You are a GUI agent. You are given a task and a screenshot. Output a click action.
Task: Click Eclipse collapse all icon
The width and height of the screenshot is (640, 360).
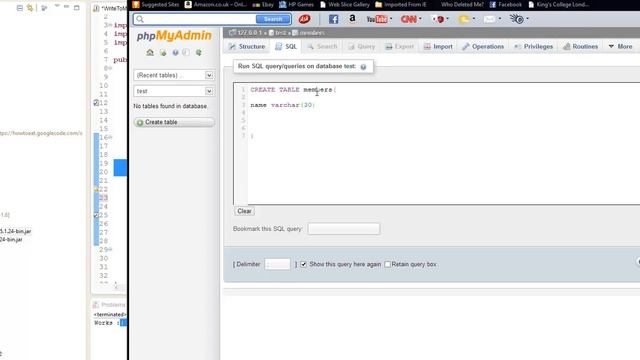click(19, 8)
